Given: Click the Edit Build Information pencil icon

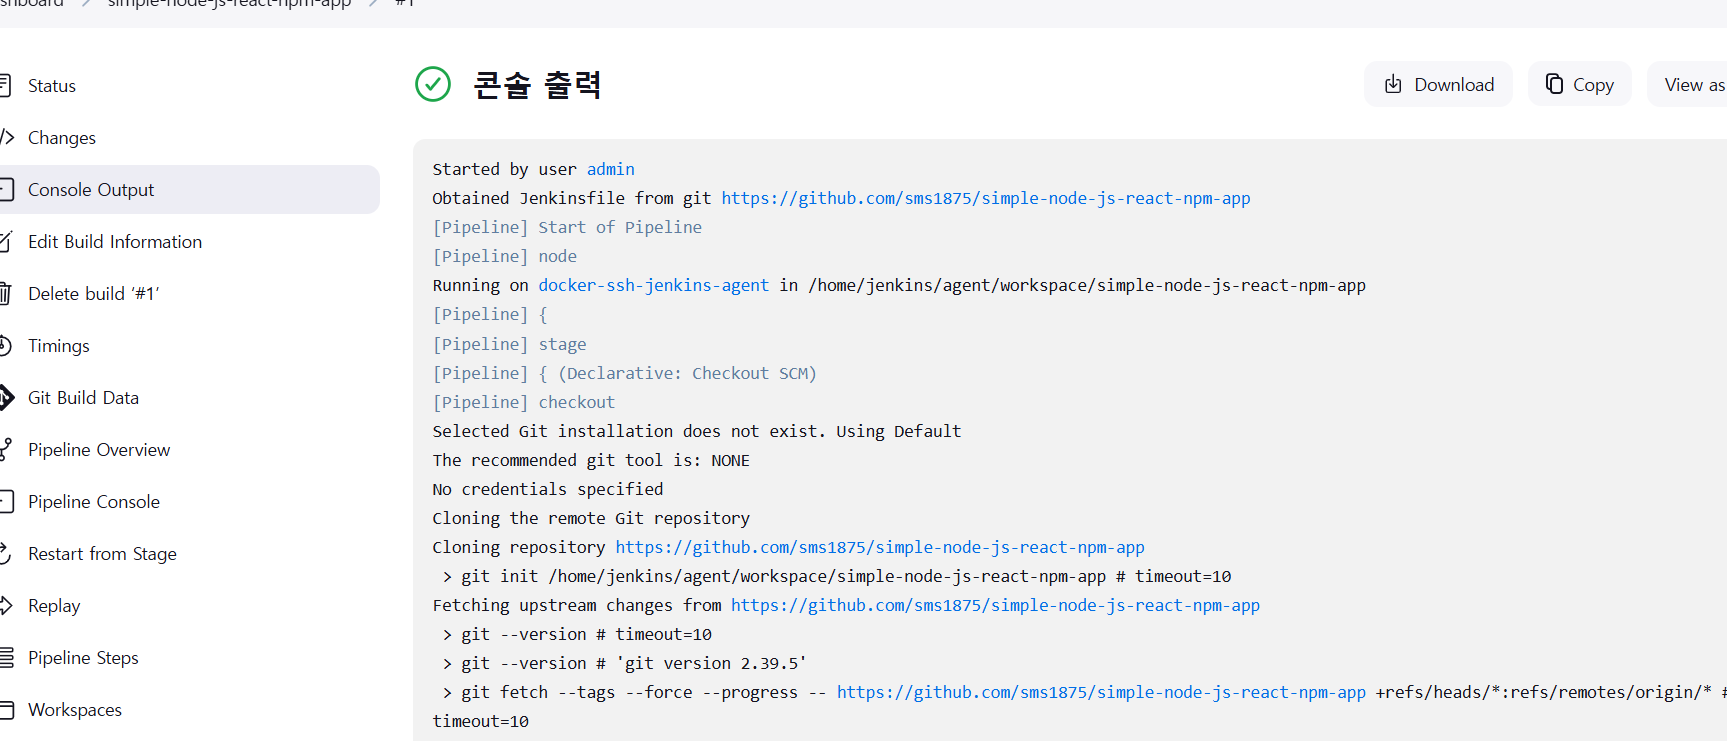Looking at the screenshot, I should tap(5, 242).
